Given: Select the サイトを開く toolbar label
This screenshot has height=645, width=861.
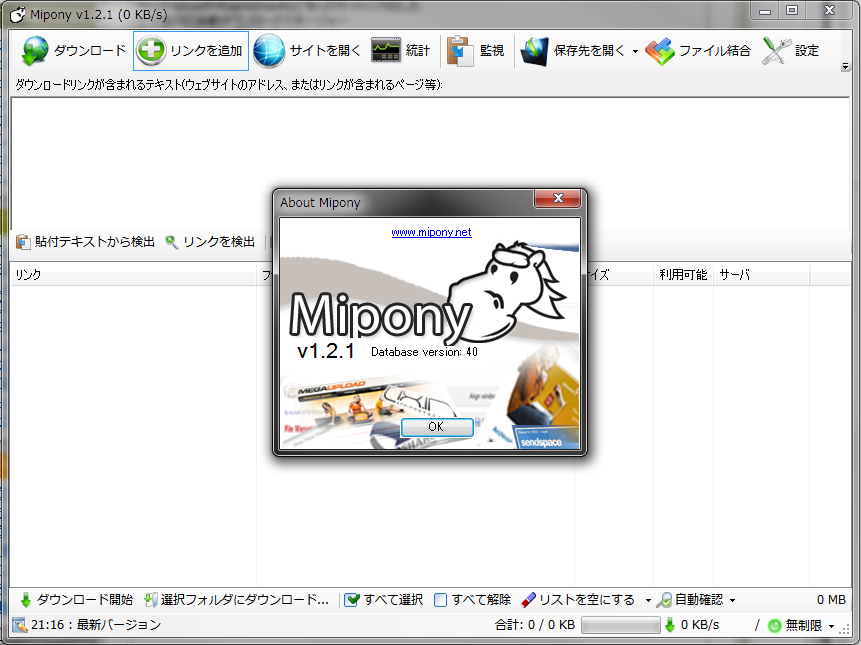Looking at the screenshot, I should point(325,51).
